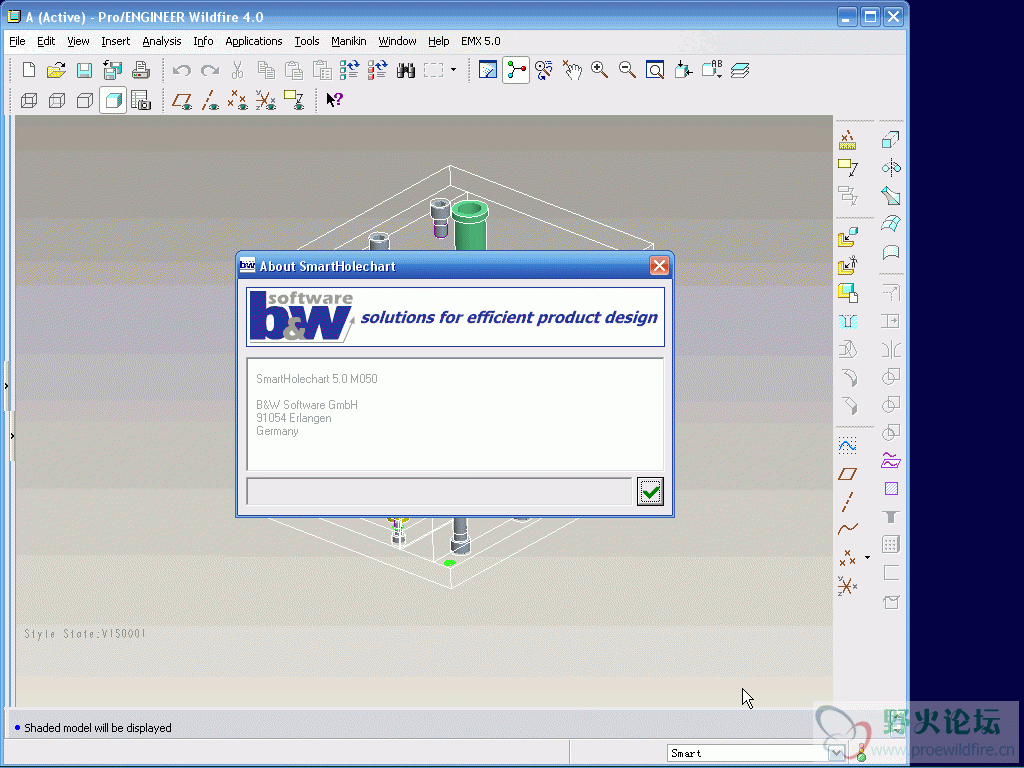Screen dimensions: 1024x768
Task: Open the EMX 5.0 menu
Action: tap(481, 41)
